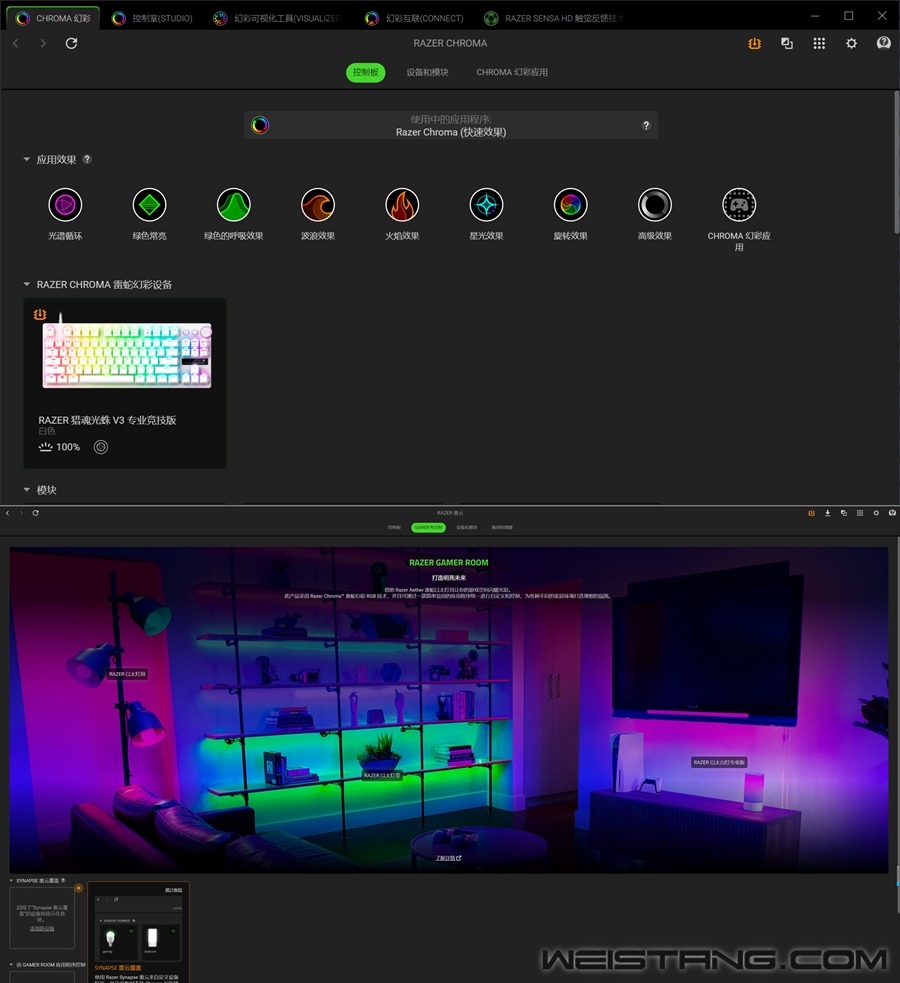Click the 跳过教程 skip tutorial link
This screenshot has width=900, height=983.
[174, 890]
